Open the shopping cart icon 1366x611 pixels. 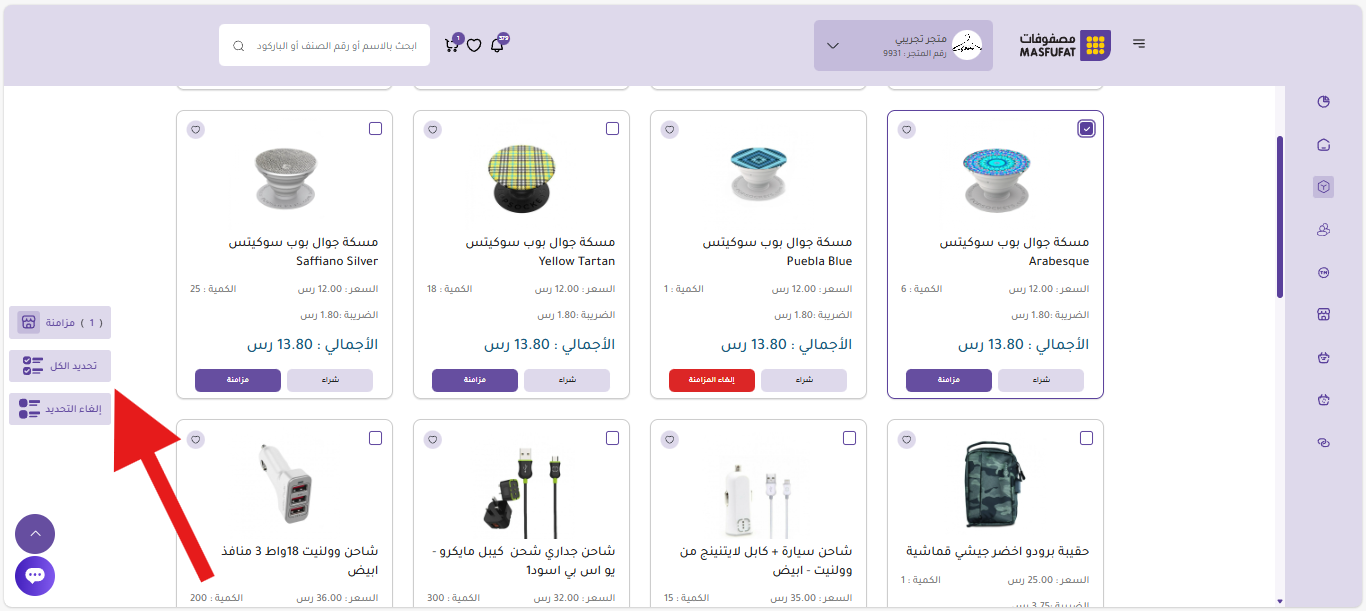[452, 45]
